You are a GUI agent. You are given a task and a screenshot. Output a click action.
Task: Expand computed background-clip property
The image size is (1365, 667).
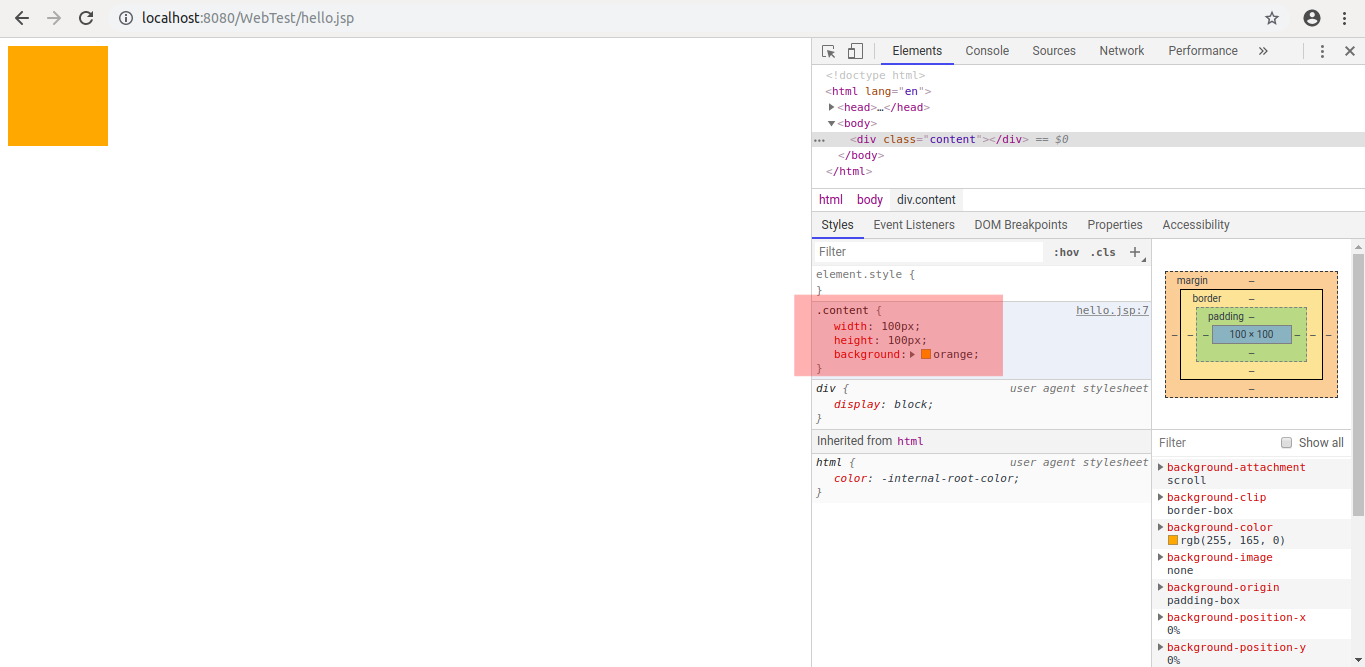coord(1161,497)
